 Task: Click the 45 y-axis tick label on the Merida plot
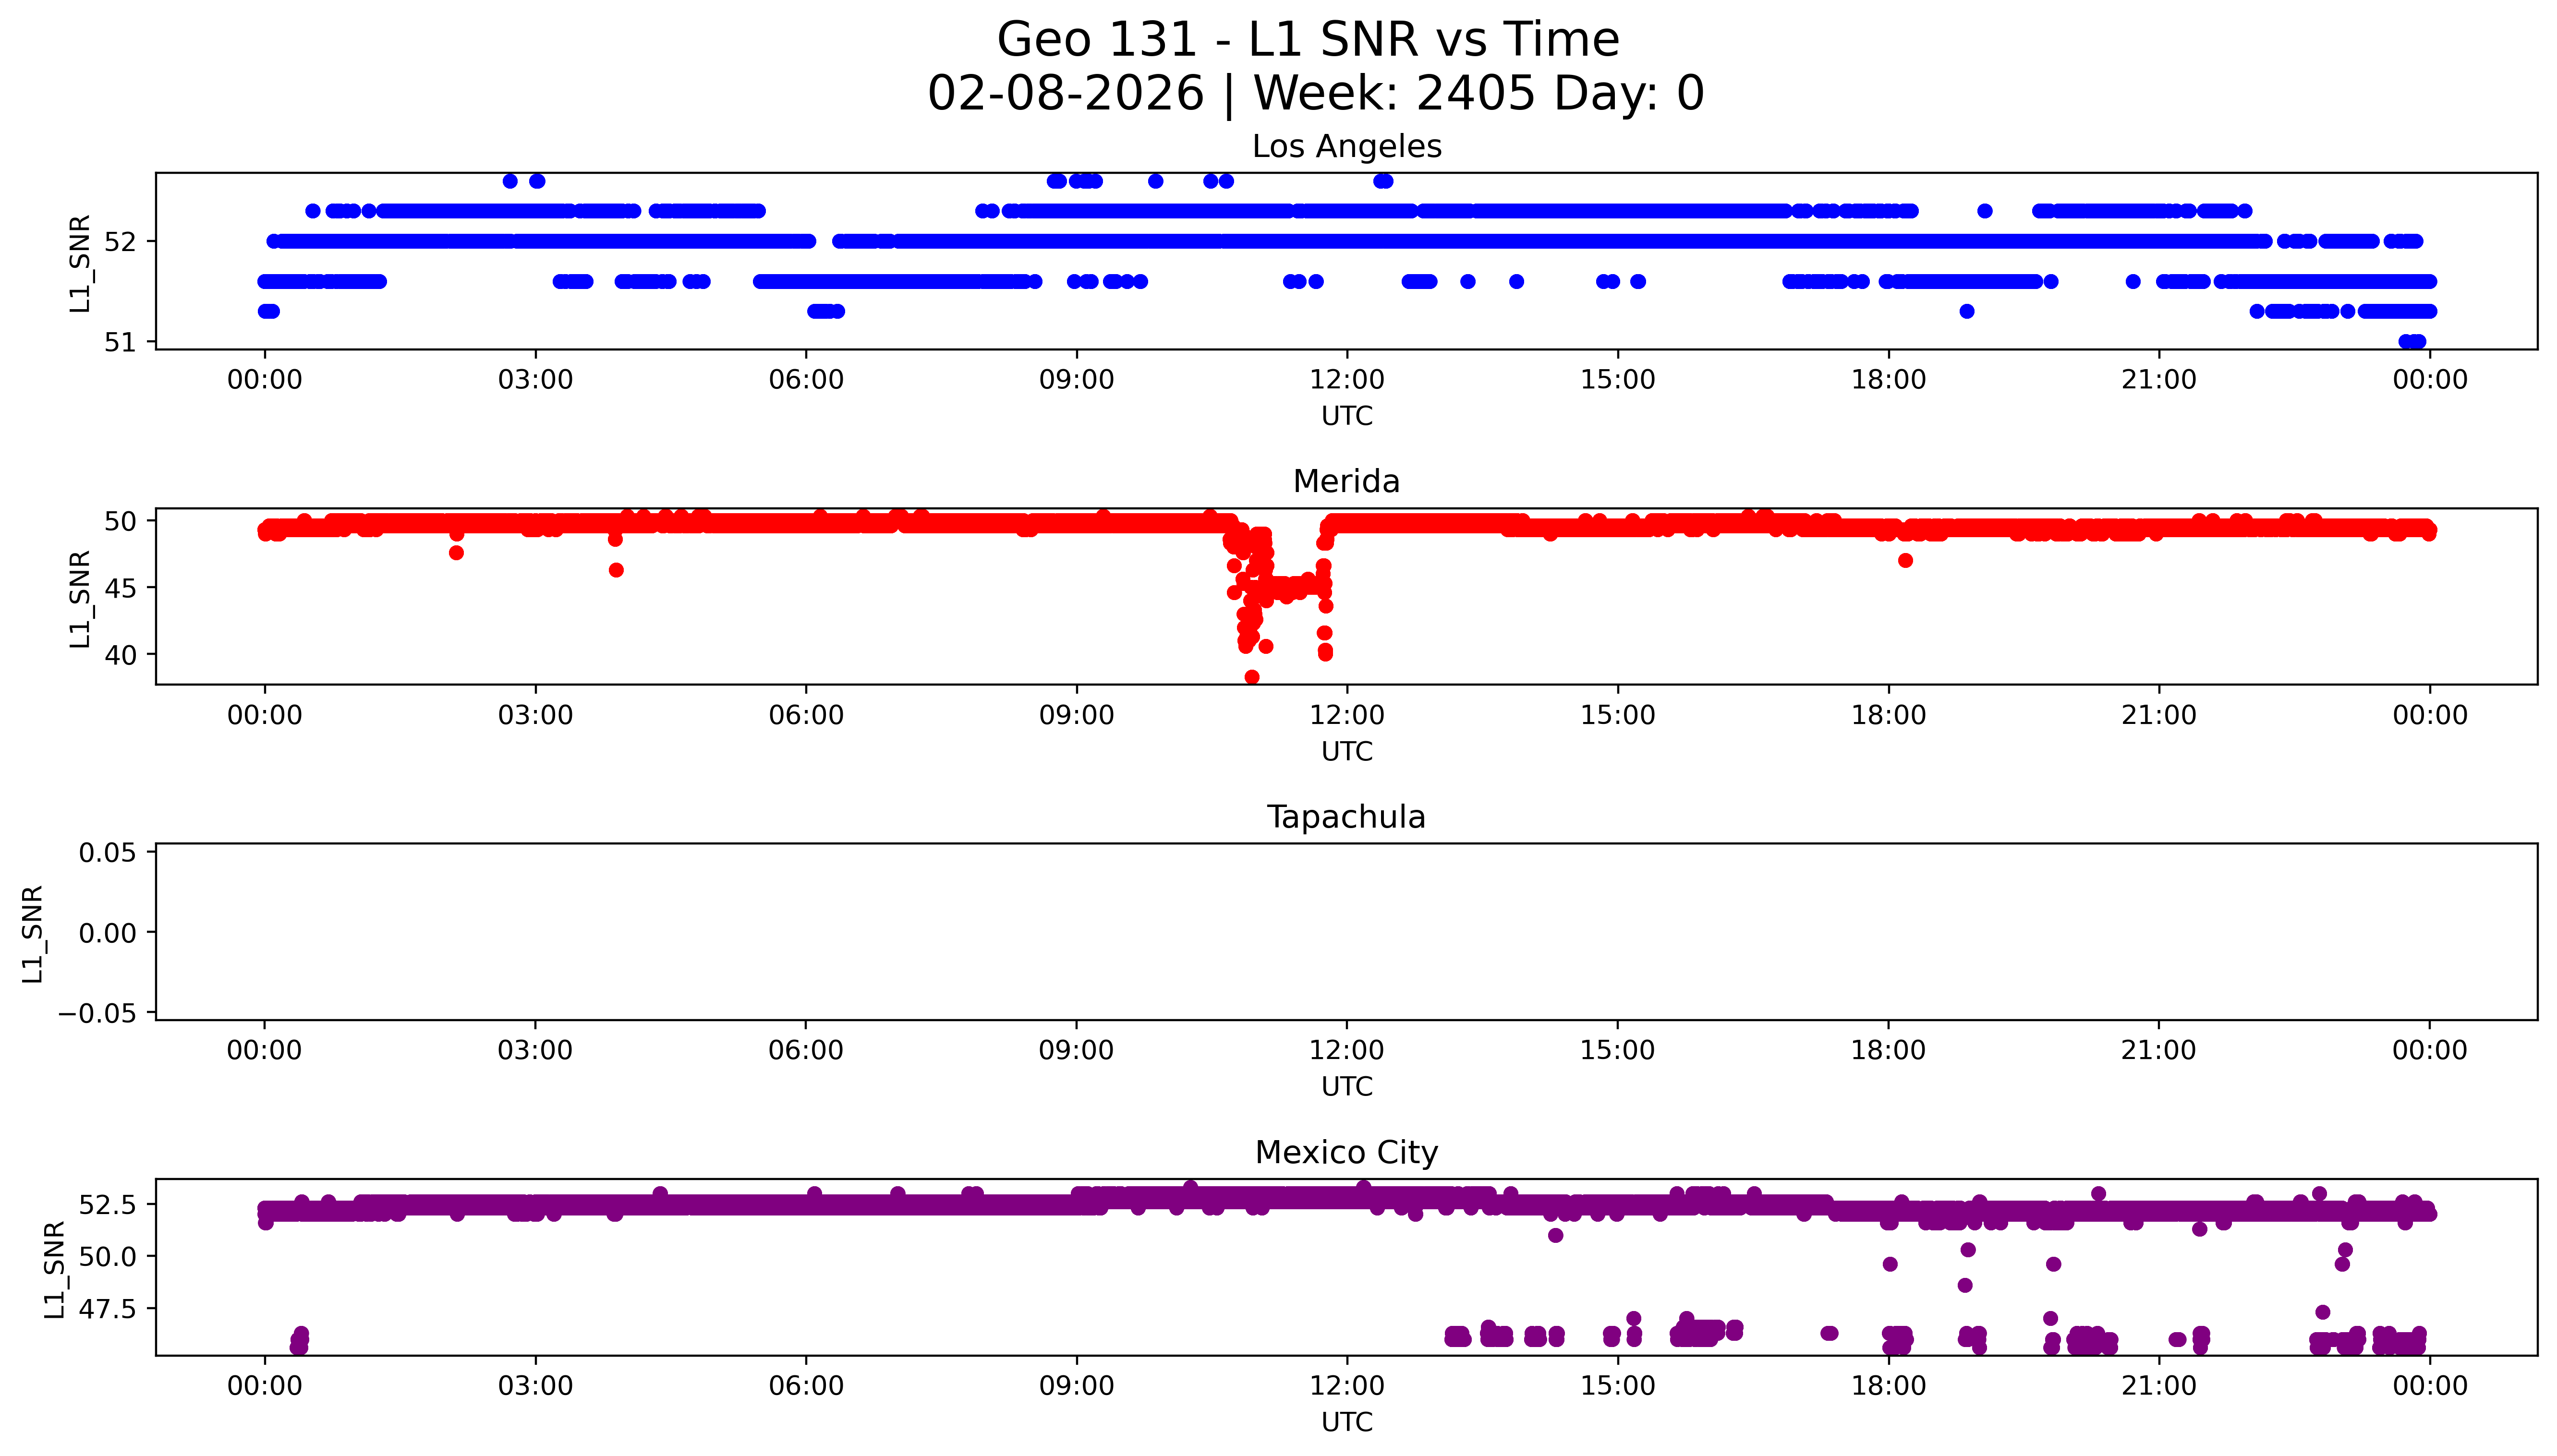point(120,588)
